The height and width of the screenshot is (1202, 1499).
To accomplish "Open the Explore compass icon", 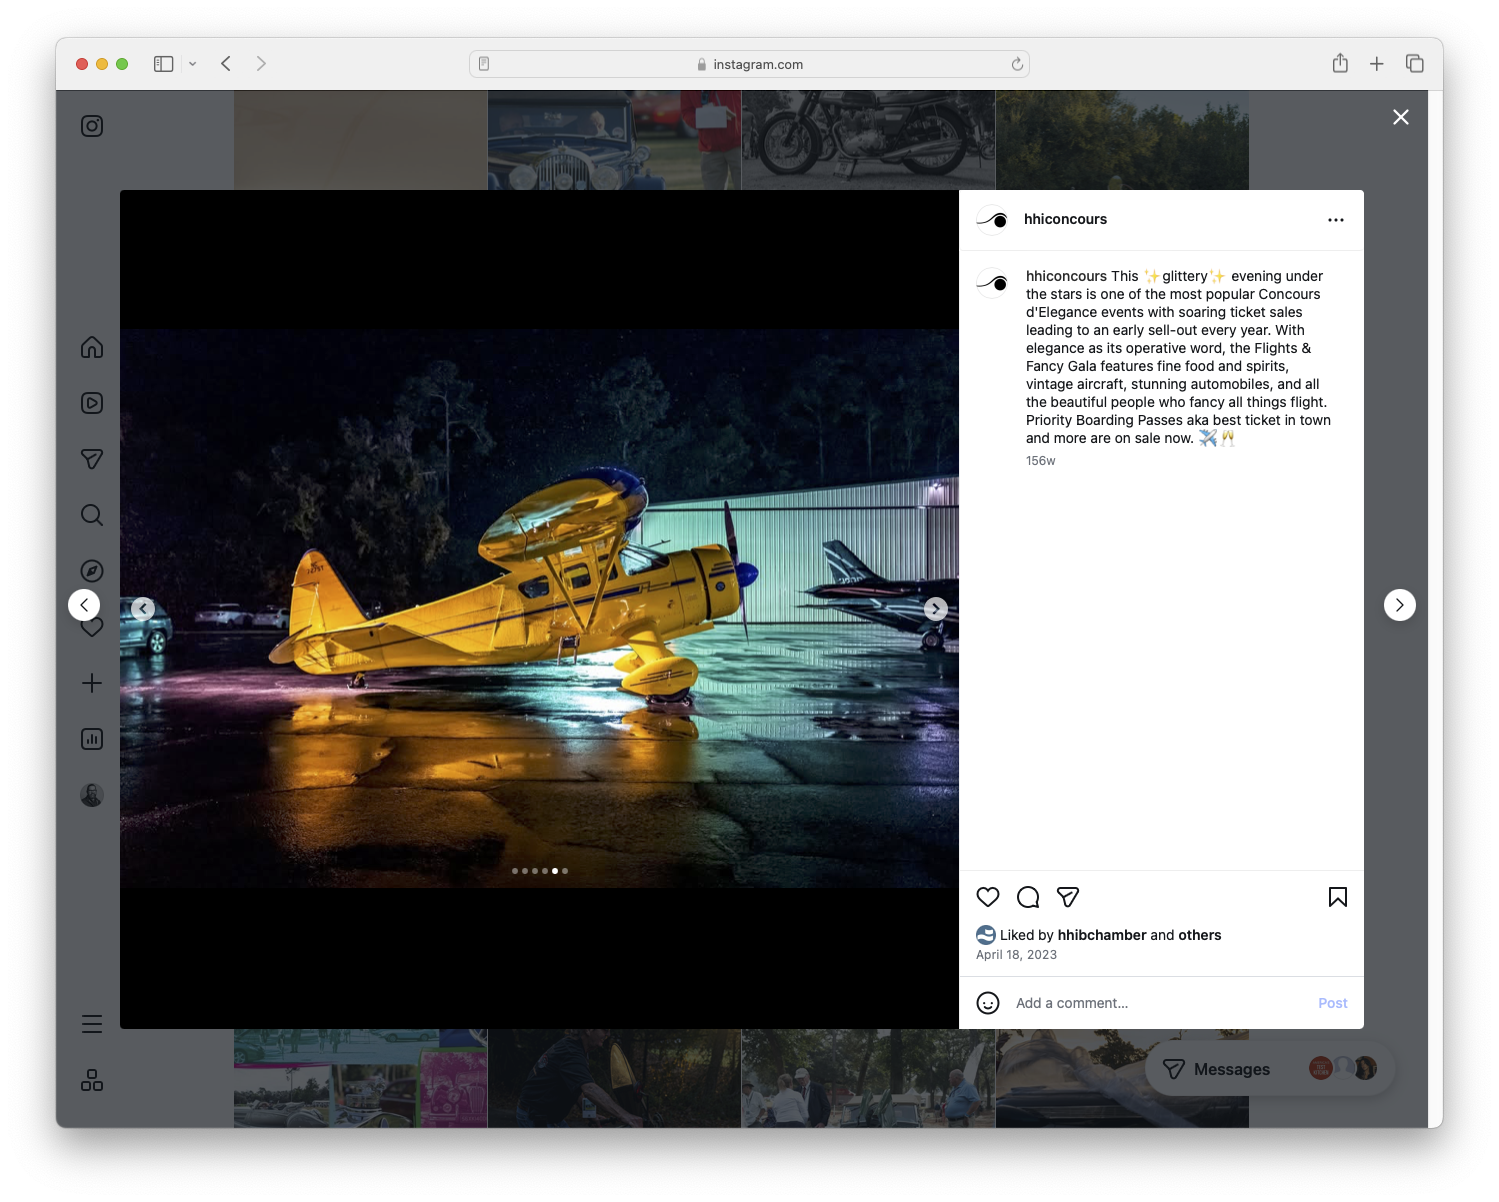I will (91, 570).
